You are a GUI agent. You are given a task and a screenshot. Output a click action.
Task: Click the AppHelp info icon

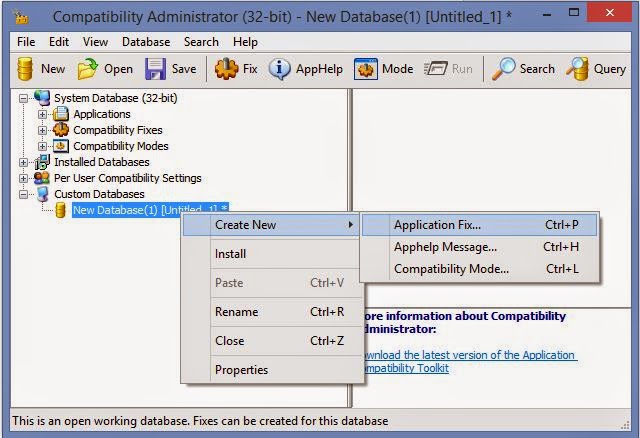(x=280, y=69)
